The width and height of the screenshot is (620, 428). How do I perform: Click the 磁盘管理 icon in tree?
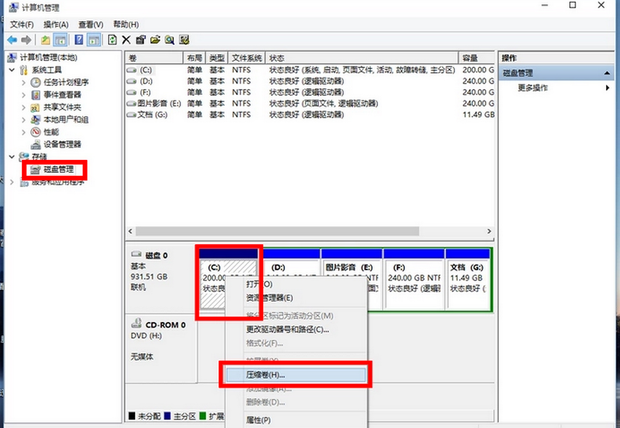36,170
